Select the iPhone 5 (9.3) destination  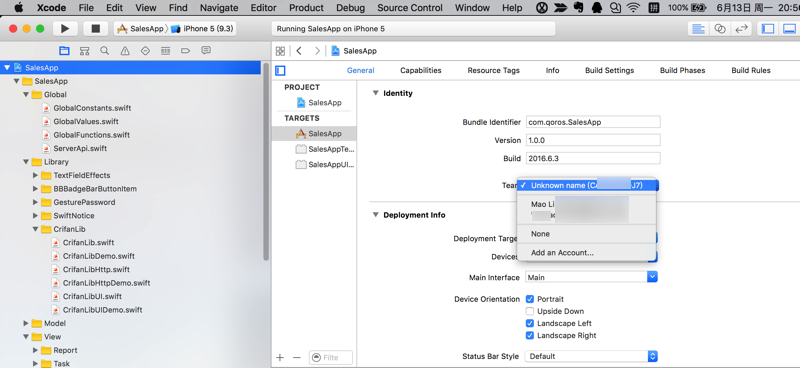(202, 29)
